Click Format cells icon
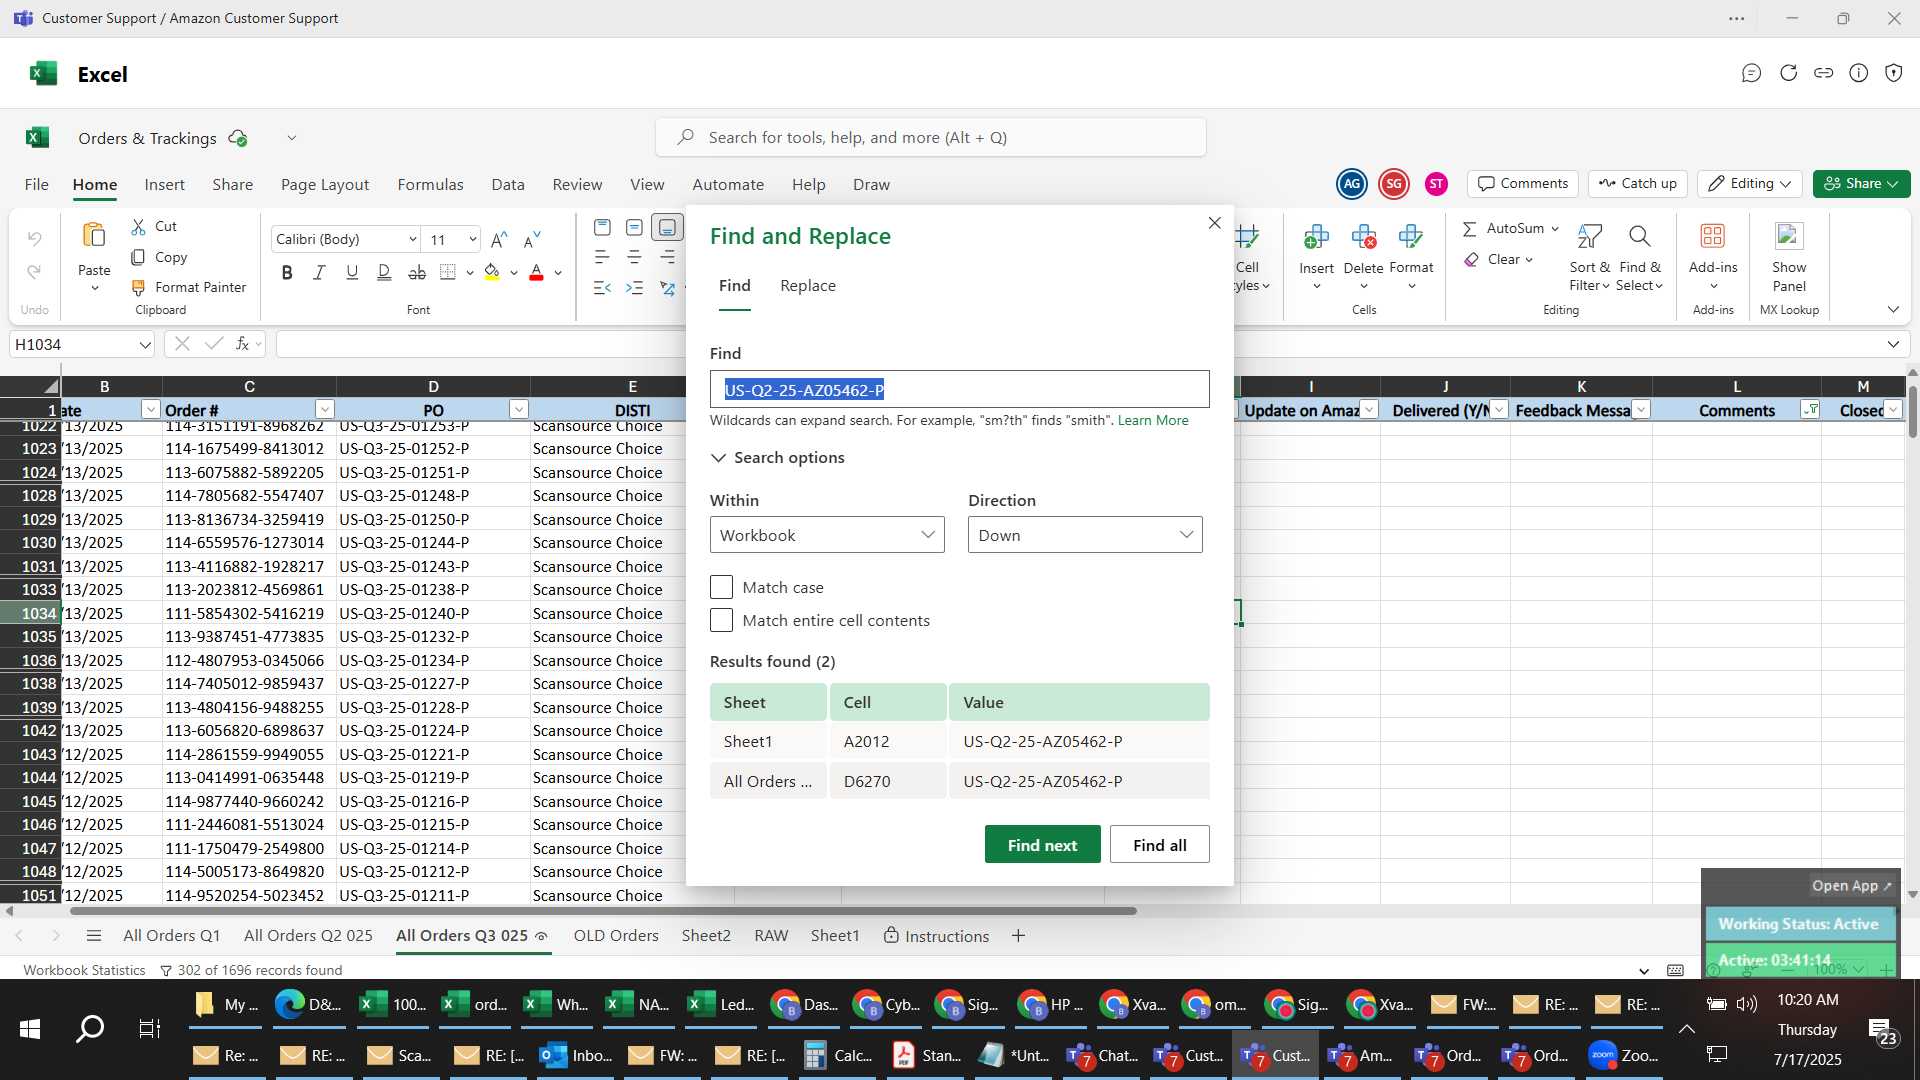1920x1080 pixels. pyautogui.click(x=1411, y=237)
